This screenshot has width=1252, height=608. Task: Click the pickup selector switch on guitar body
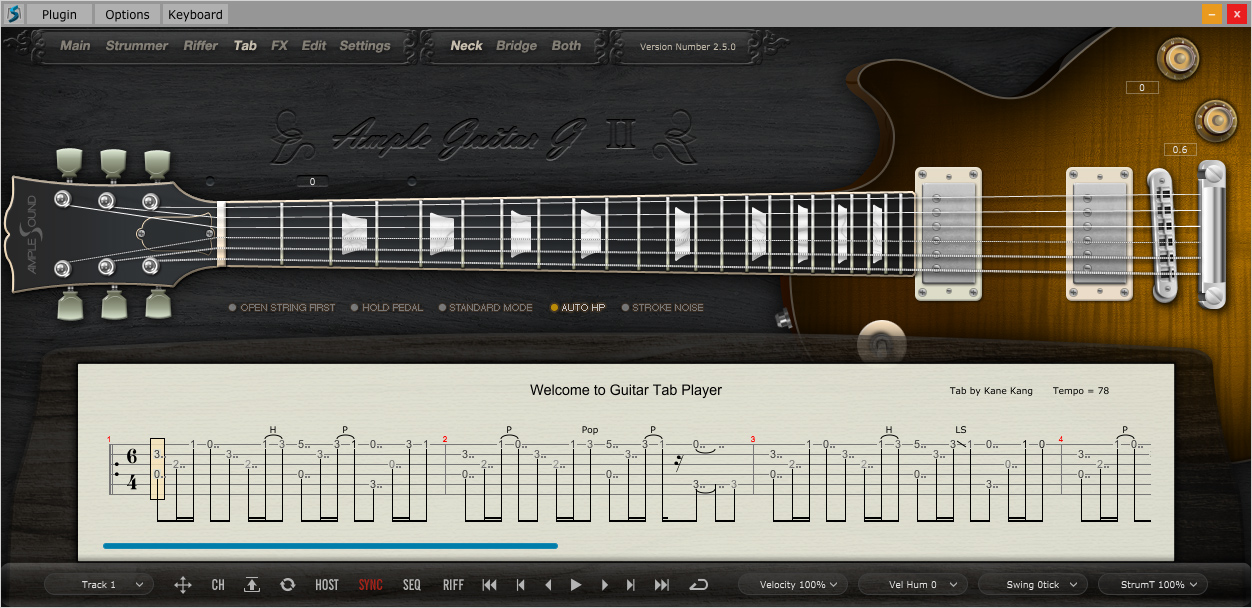pyautogui.click(x=882, y=345)
